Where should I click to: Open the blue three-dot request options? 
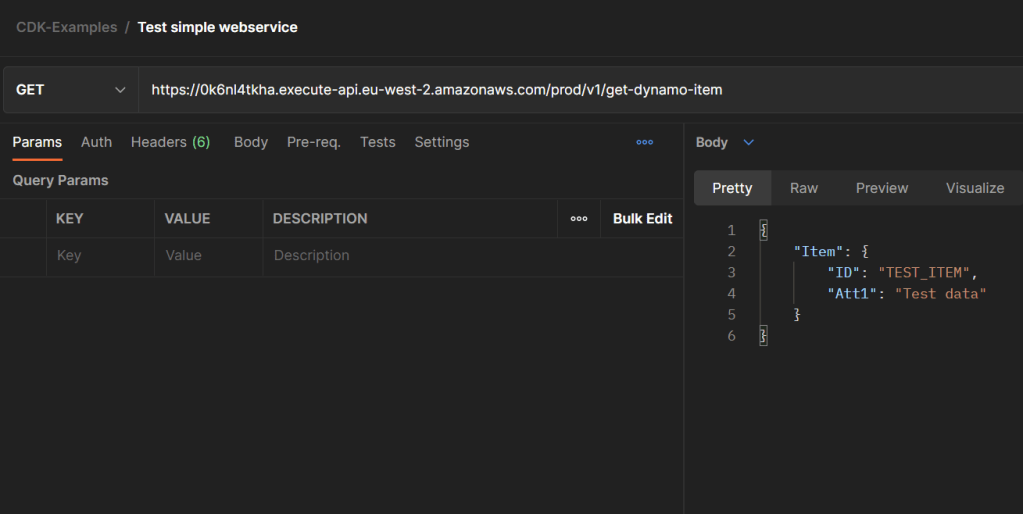coord(644,142)
